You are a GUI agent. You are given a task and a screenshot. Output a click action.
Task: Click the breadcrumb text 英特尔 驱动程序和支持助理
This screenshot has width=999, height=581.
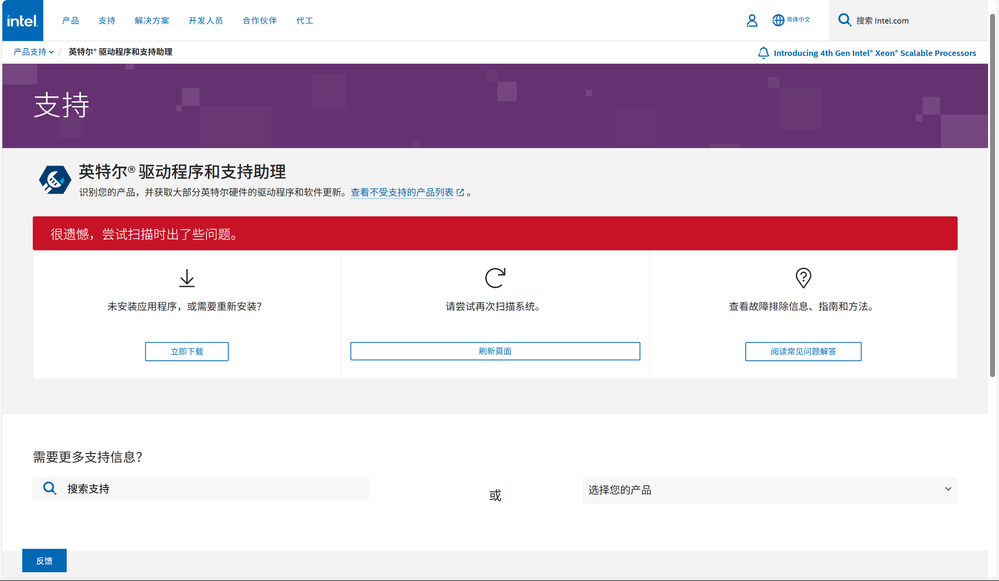[120, 52]
